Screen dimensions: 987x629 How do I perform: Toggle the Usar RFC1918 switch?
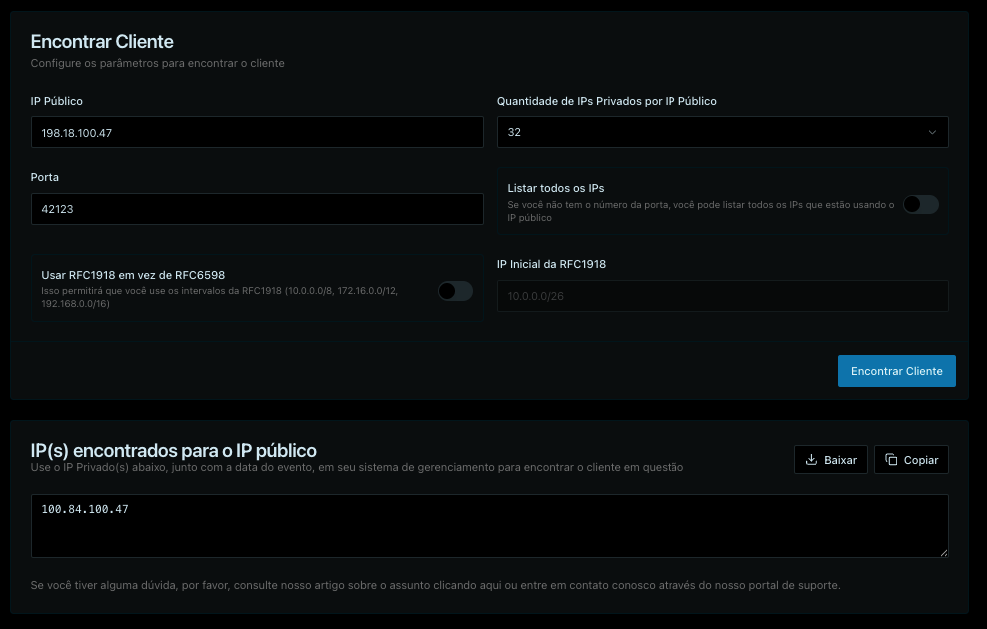point(455,291)
